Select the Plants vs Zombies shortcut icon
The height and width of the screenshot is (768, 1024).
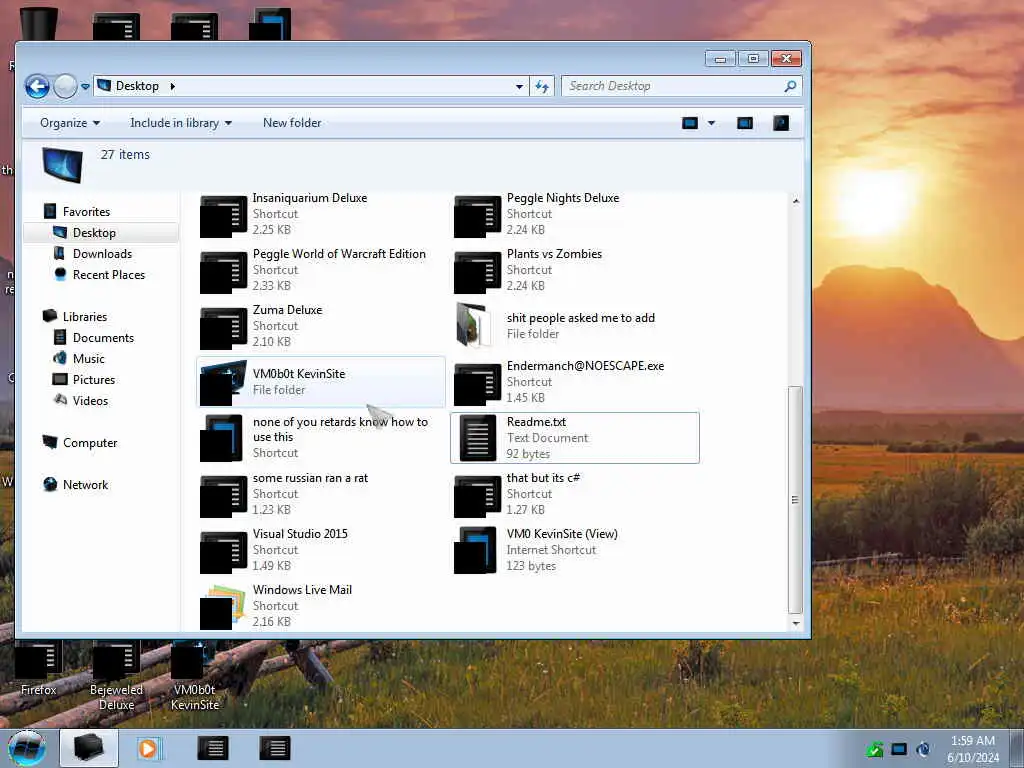point(477,272)
